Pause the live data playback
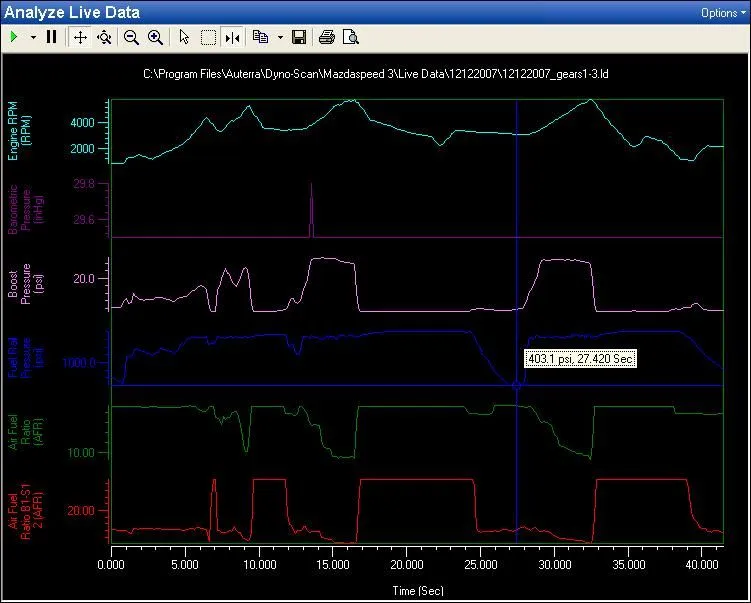Viewport: 751px width, 603px height. pos(51,37)
